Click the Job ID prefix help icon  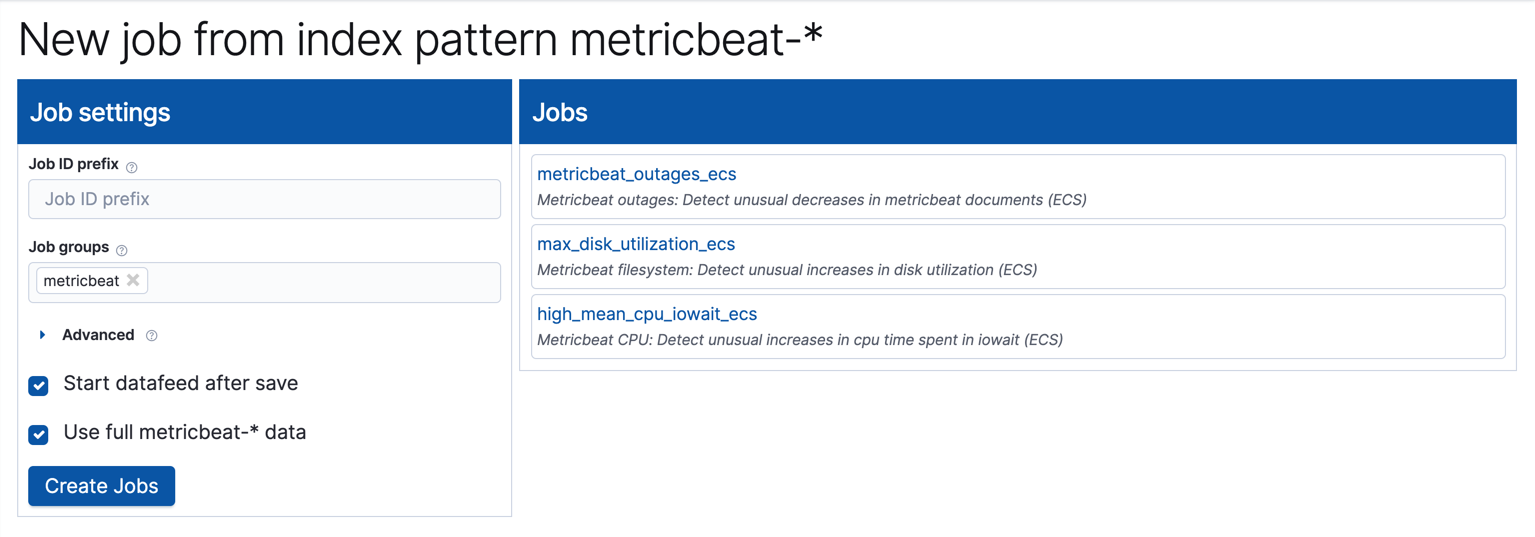(x=132, y=167)
